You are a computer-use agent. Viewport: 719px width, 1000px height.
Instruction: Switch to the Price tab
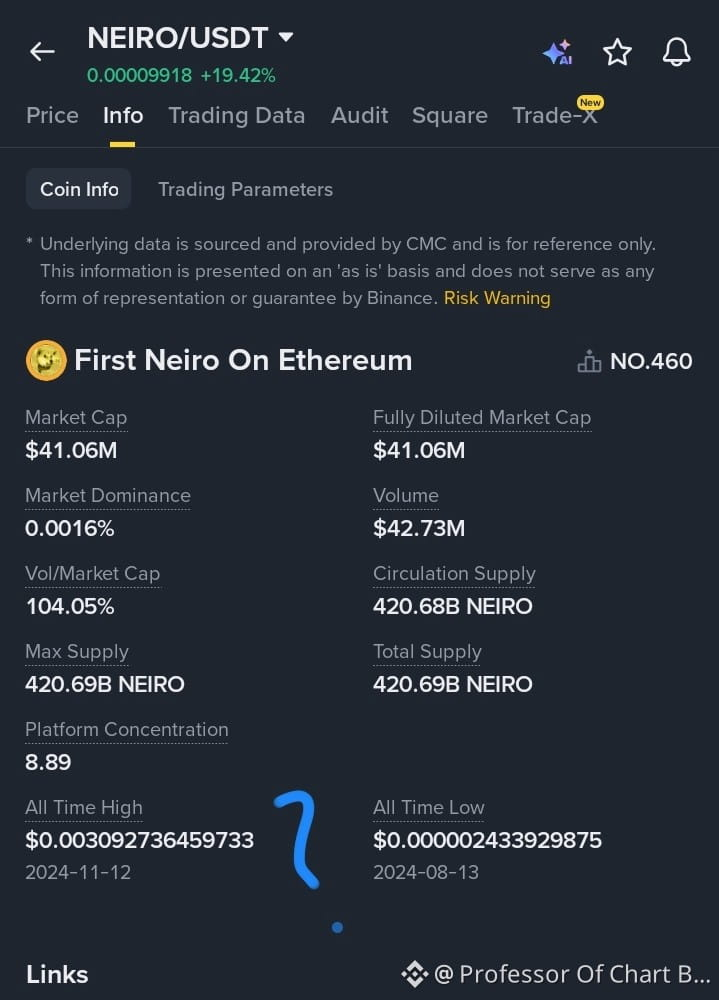coord(52,115)
